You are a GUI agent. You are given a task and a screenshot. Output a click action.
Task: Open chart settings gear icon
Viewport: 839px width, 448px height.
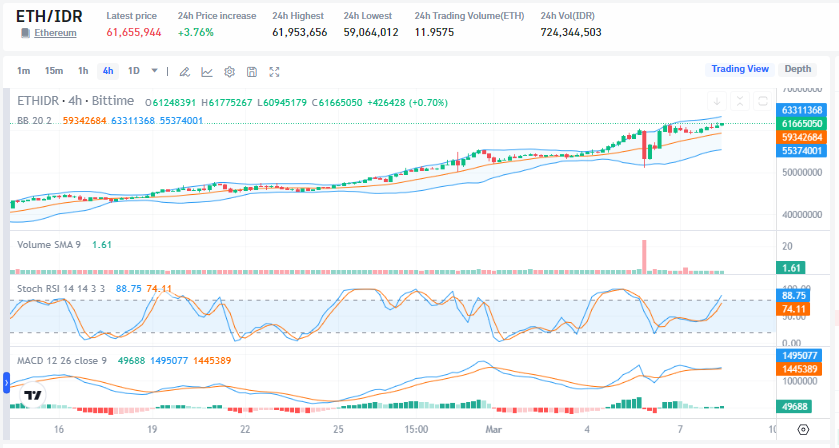(x=229, y=71)
